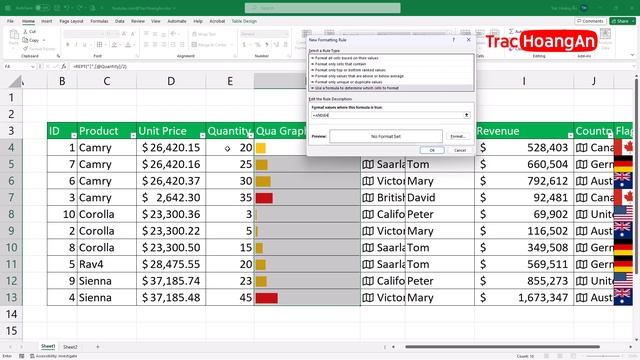Click the Accounting Number Format dollar icon
Image resolution: width=640 pixels, height=360 pixels.
244,44
